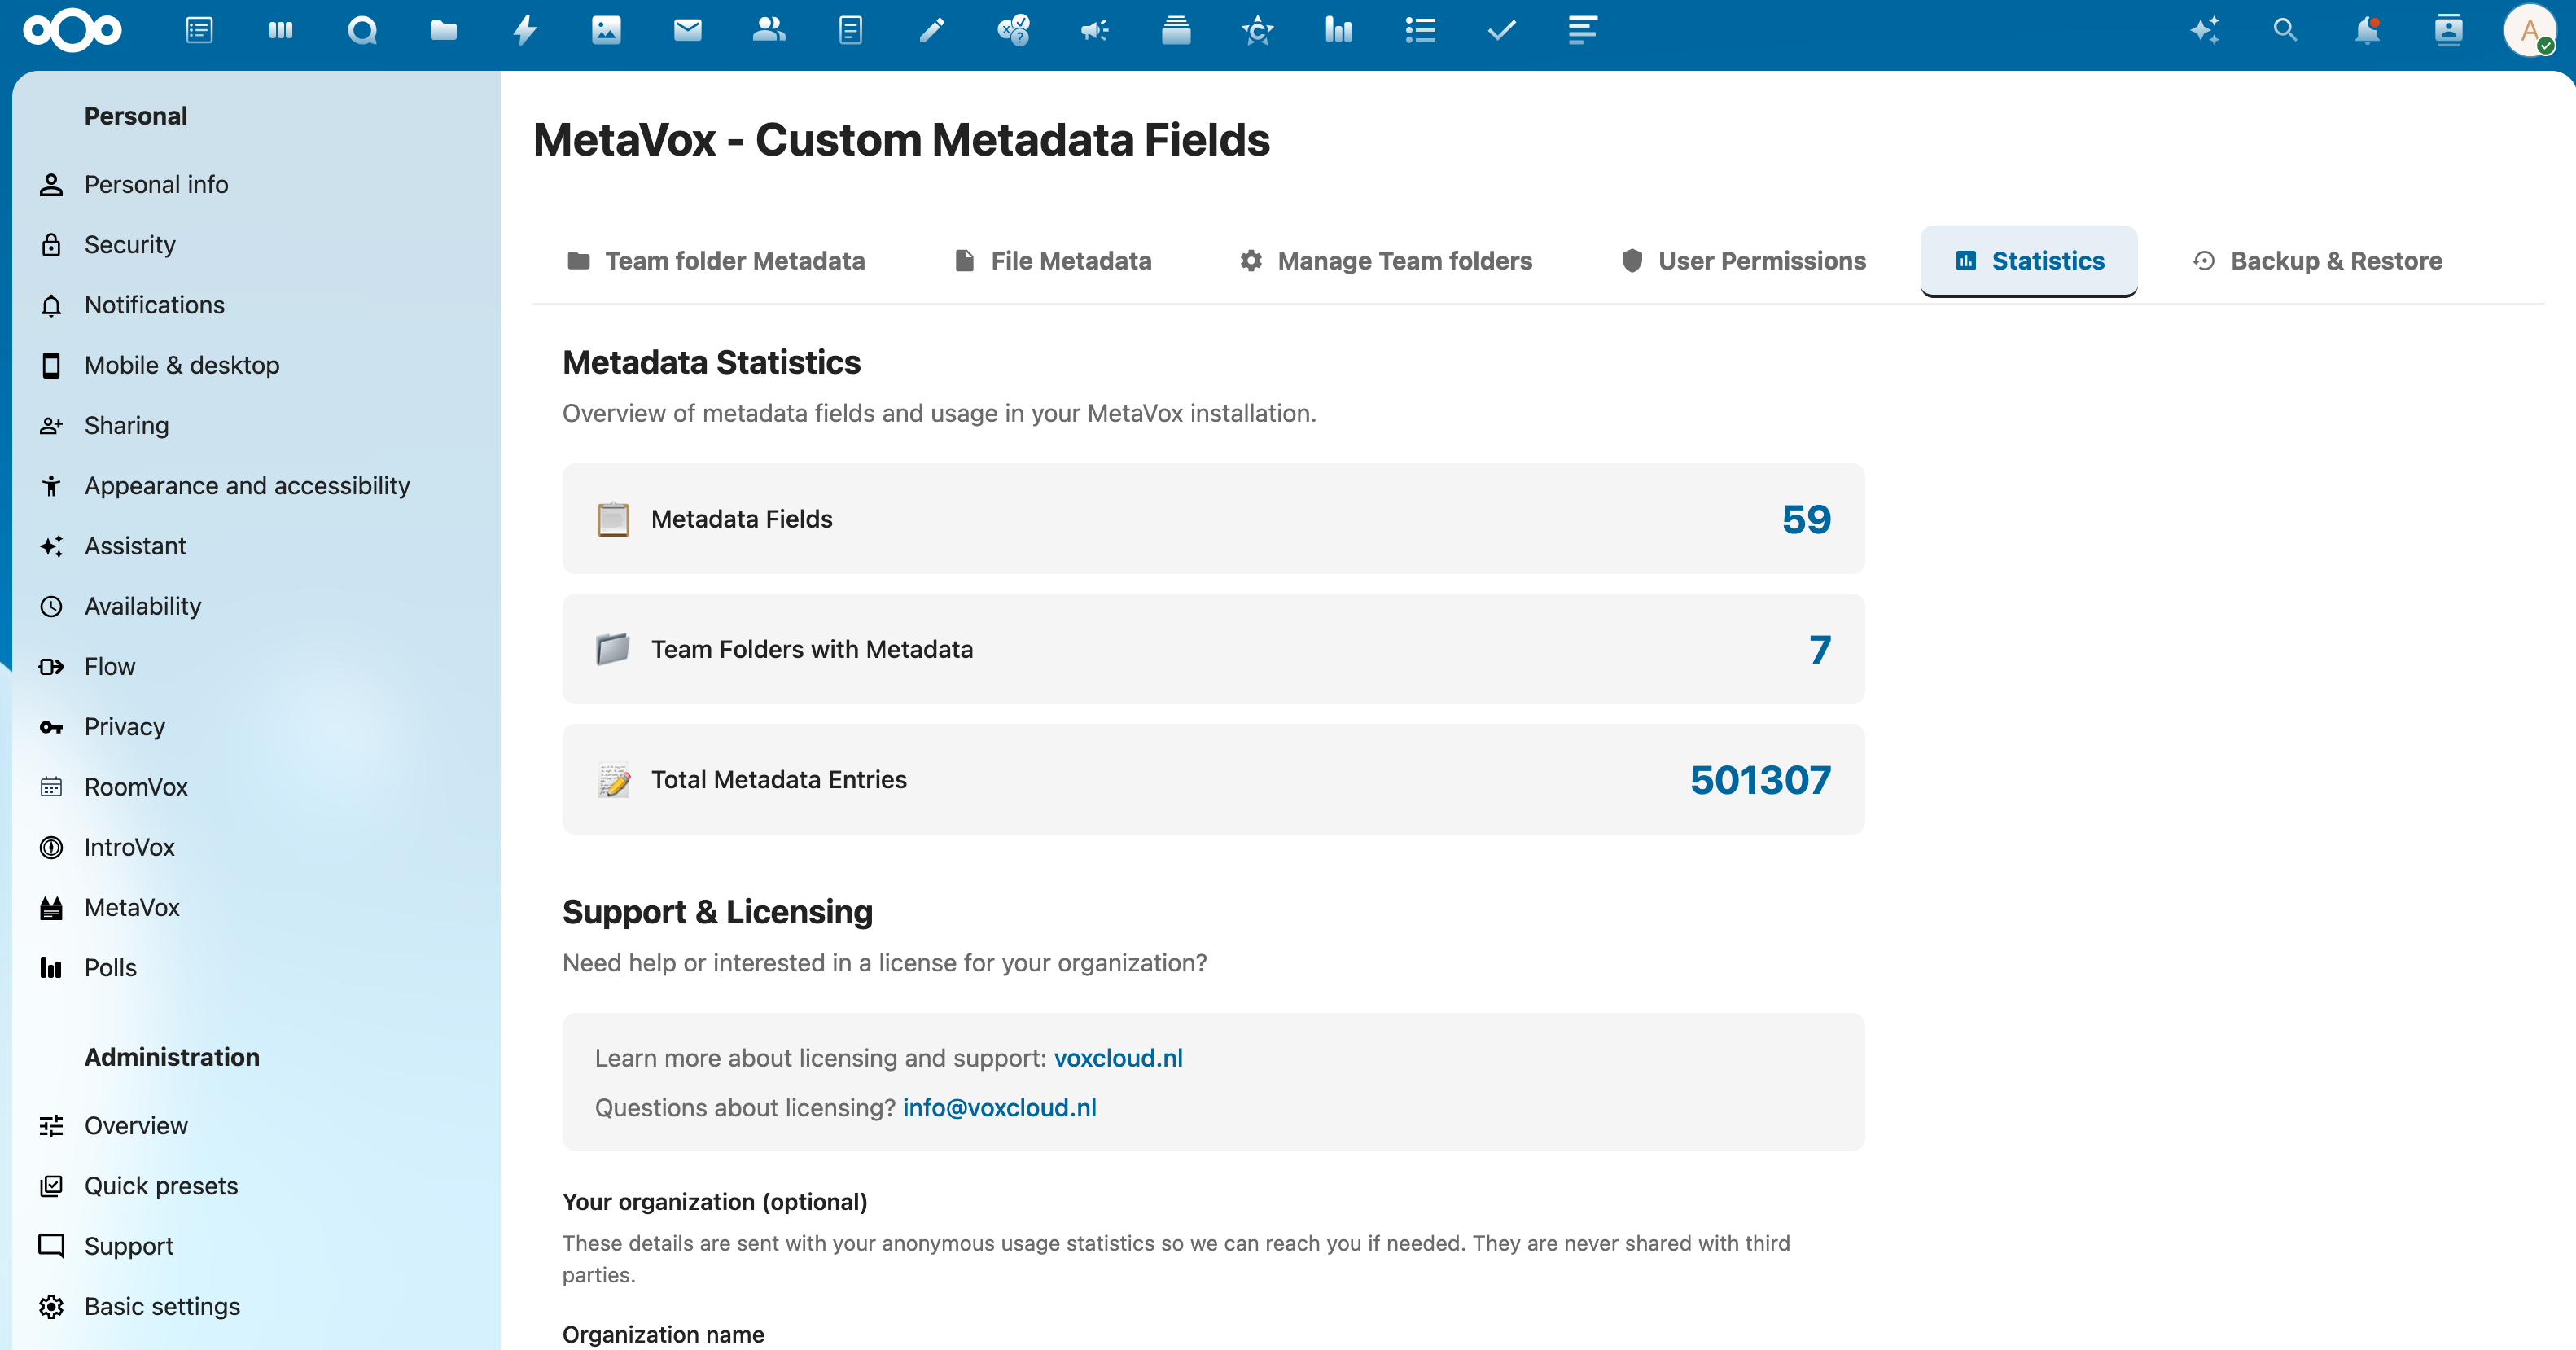Open the checkmark app icon

(1502, 30)
